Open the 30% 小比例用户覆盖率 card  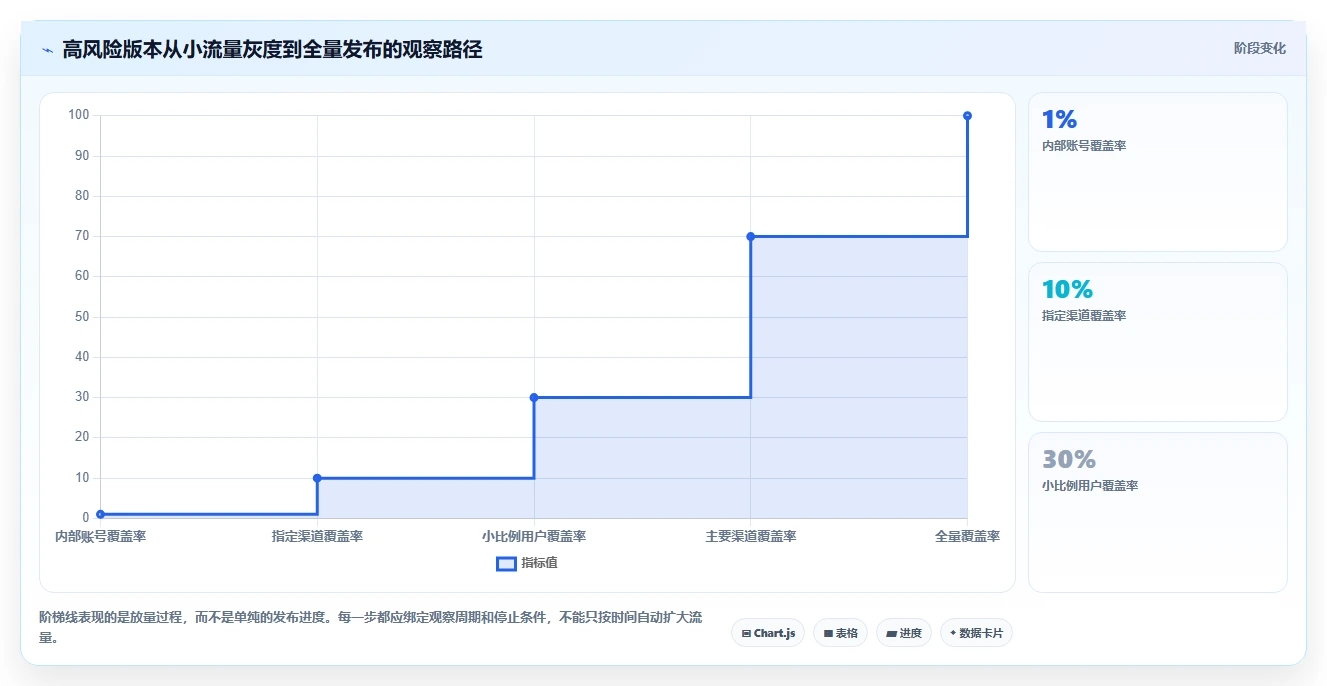[1157, 512]
